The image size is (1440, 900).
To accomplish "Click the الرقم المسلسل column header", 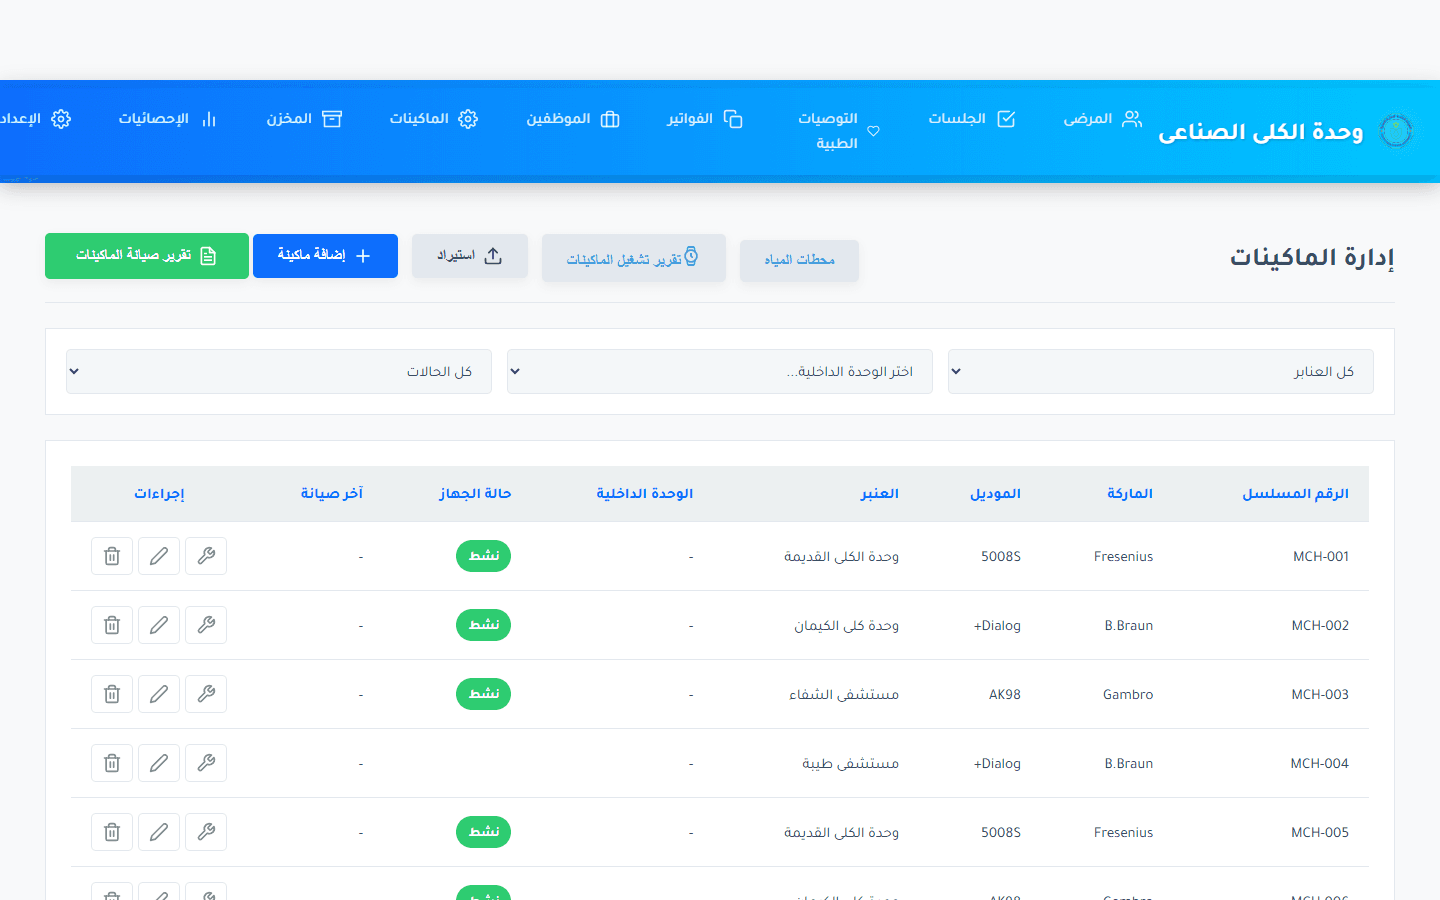I will (1295, 494).
